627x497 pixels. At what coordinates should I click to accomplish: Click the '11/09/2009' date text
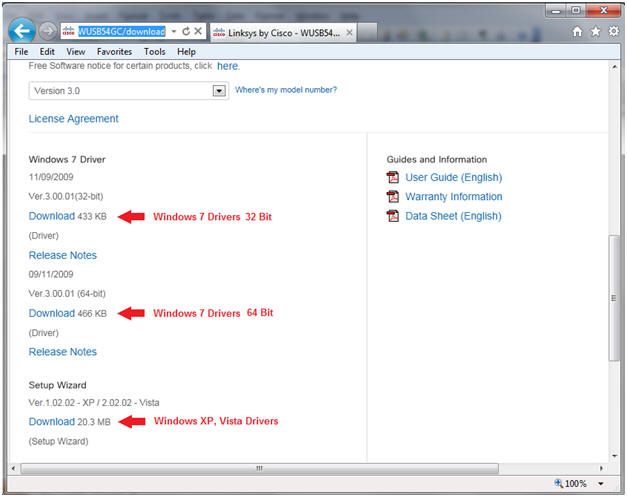pos(51,177)
